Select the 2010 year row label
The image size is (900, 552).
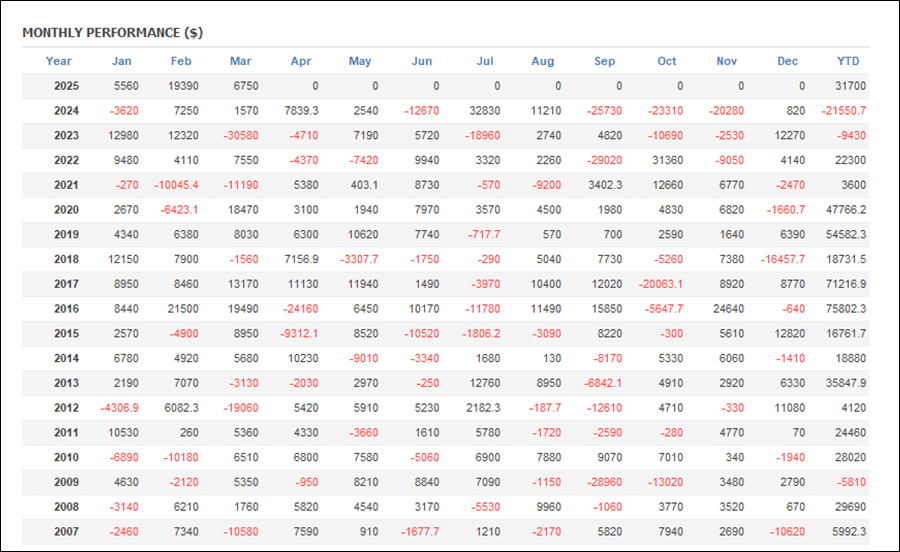point(67,457)
